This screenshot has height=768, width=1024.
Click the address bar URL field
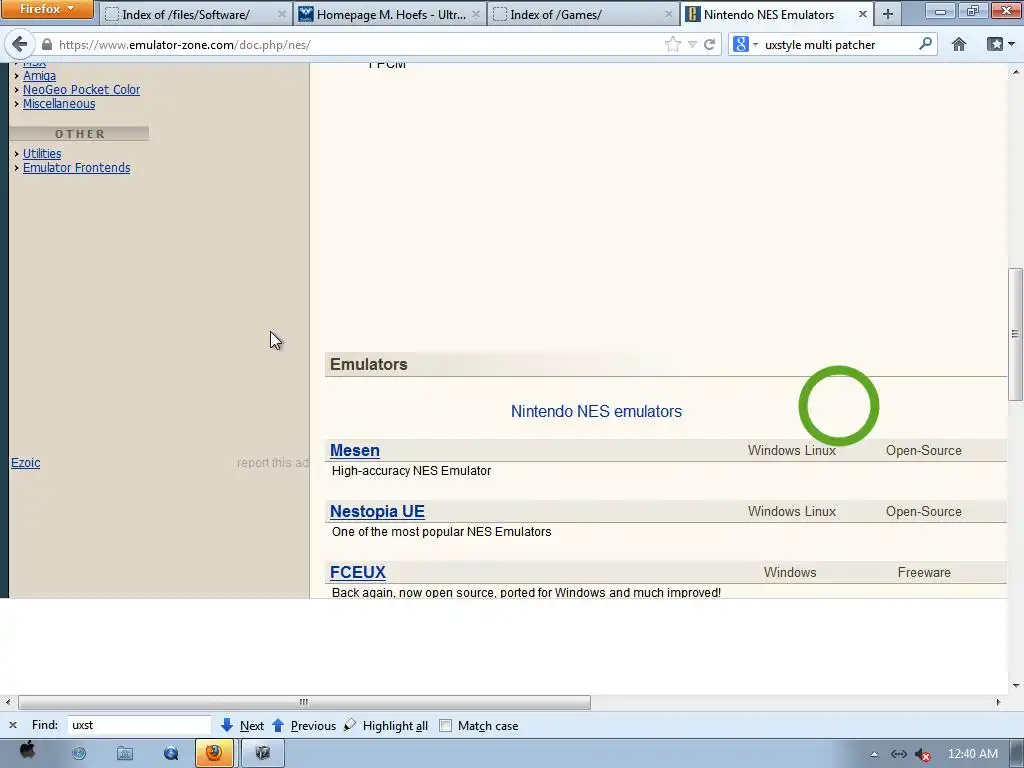[x=358, y=44]
